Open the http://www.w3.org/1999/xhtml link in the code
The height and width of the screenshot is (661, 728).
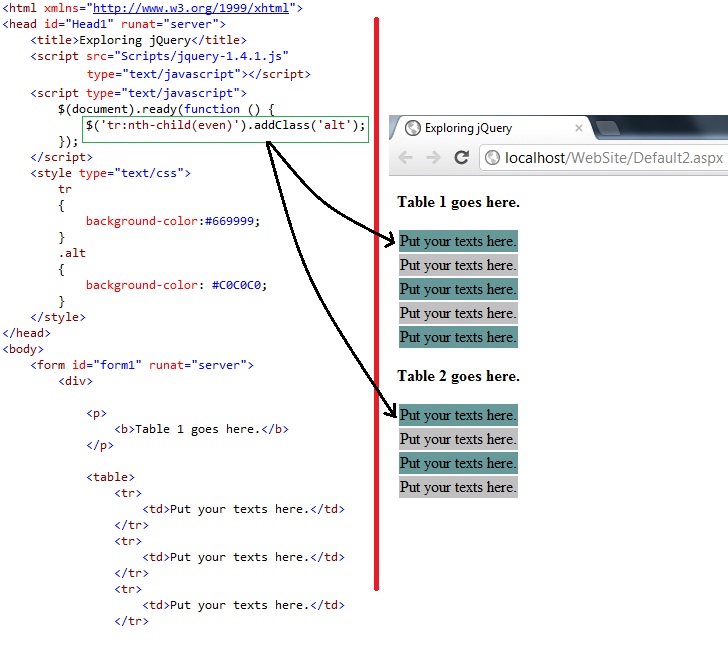[191, 8]
